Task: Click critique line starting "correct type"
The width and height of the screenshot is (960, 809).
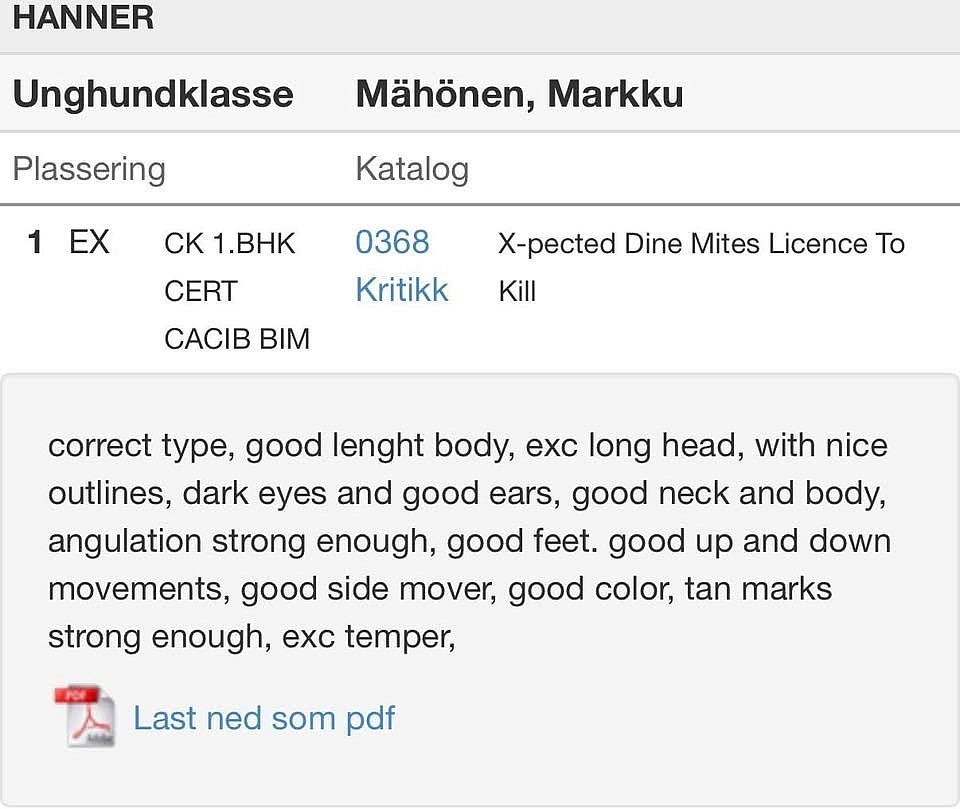Action: tap(467, 445)
